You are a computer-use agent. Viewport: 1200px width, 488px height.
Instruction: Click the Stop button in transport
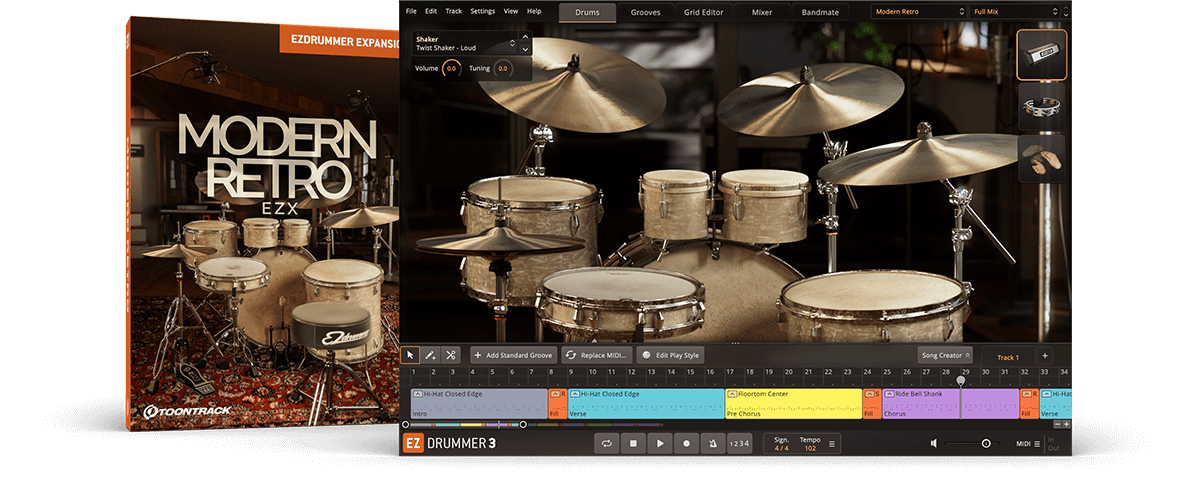coord(633,443)
